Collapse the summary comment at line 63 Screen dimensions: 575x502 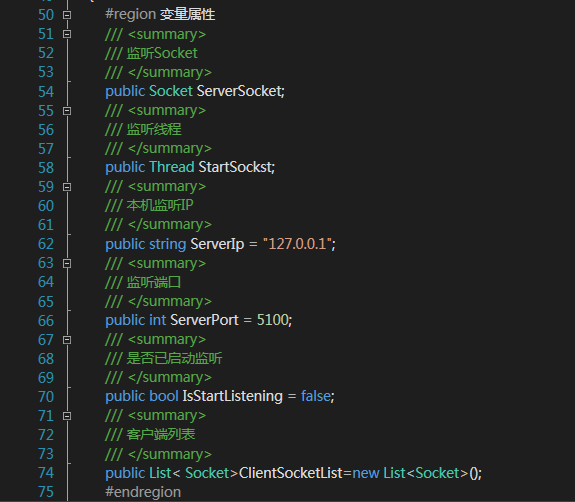(67, 263)
